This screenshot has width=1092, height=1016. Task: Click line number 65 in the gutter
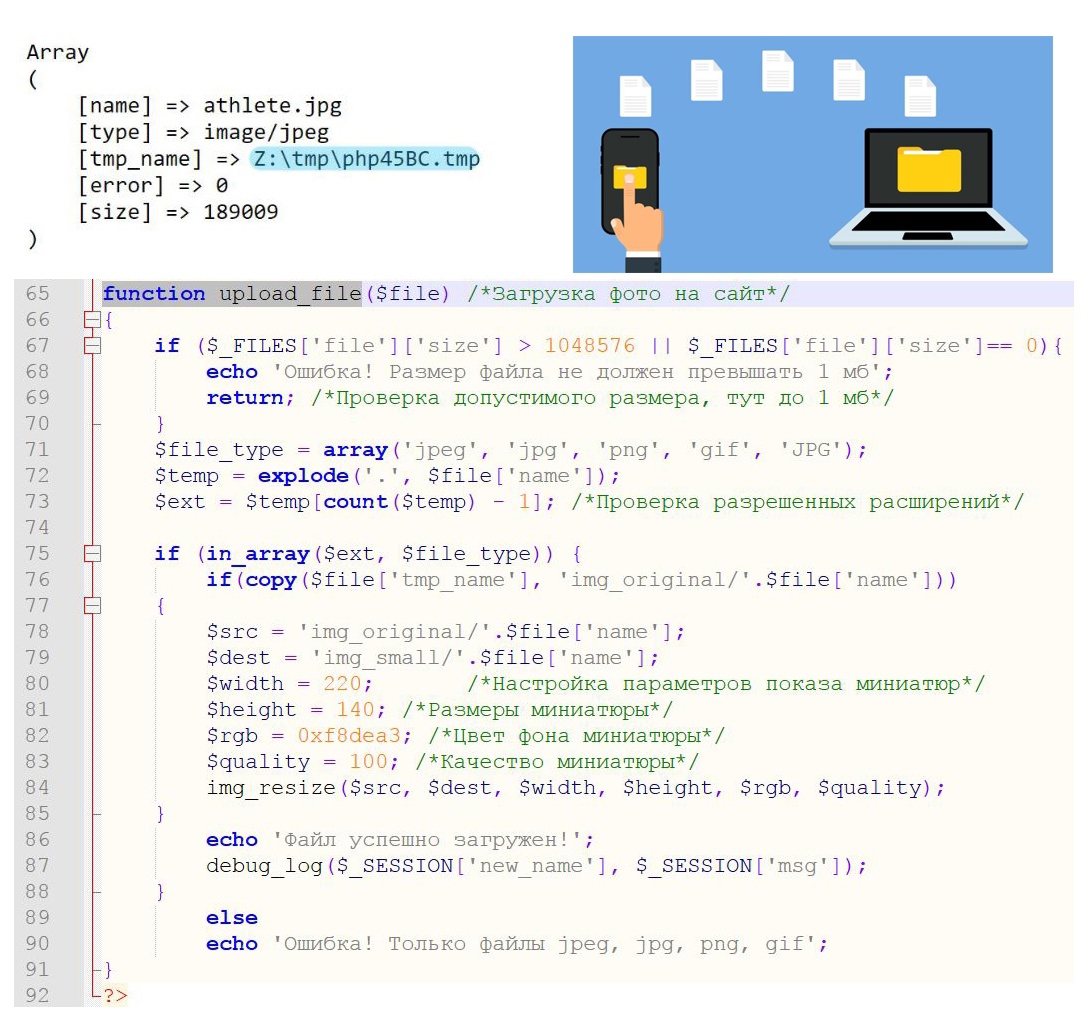point(37,294)
